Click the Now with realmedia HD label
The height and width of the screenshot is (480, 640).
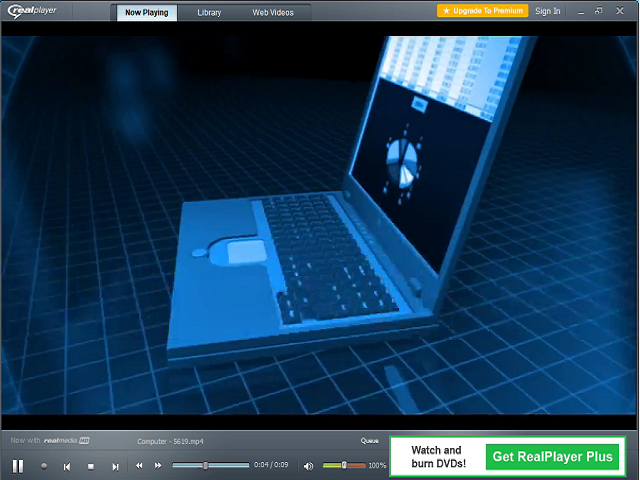pyautogui.click(x=50, y=440)
